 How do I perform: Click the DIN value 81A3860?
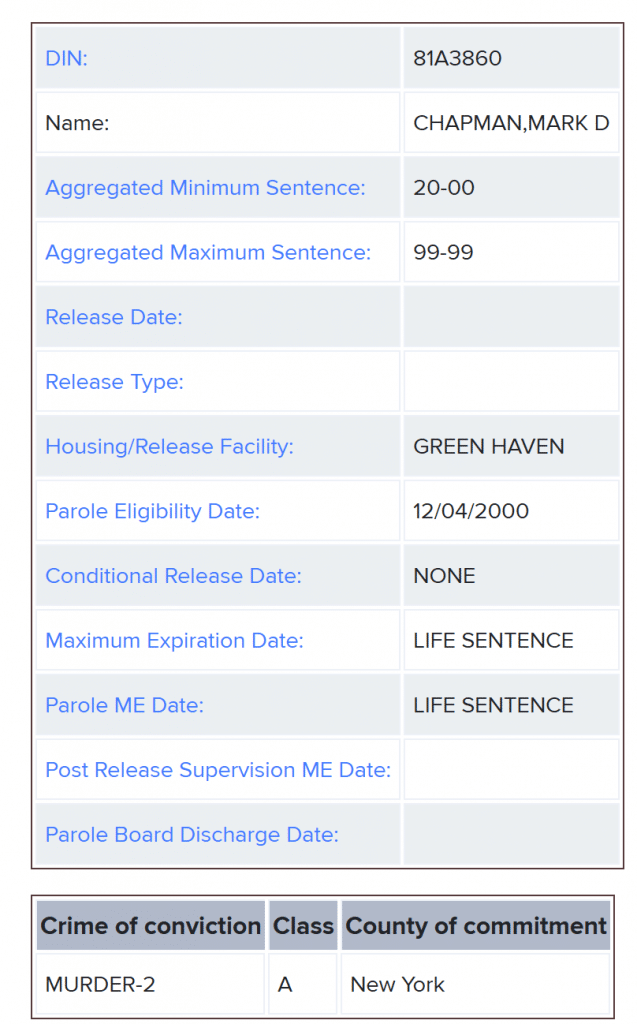[457, 59]
